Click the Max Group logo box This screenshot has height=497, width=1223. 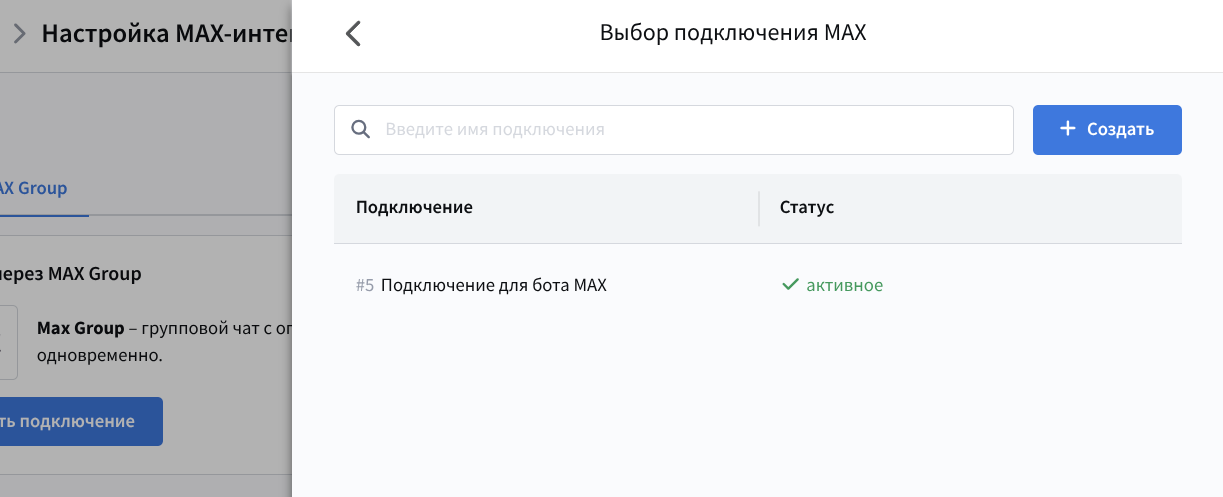pyautogui.click(x=8, y=342)
